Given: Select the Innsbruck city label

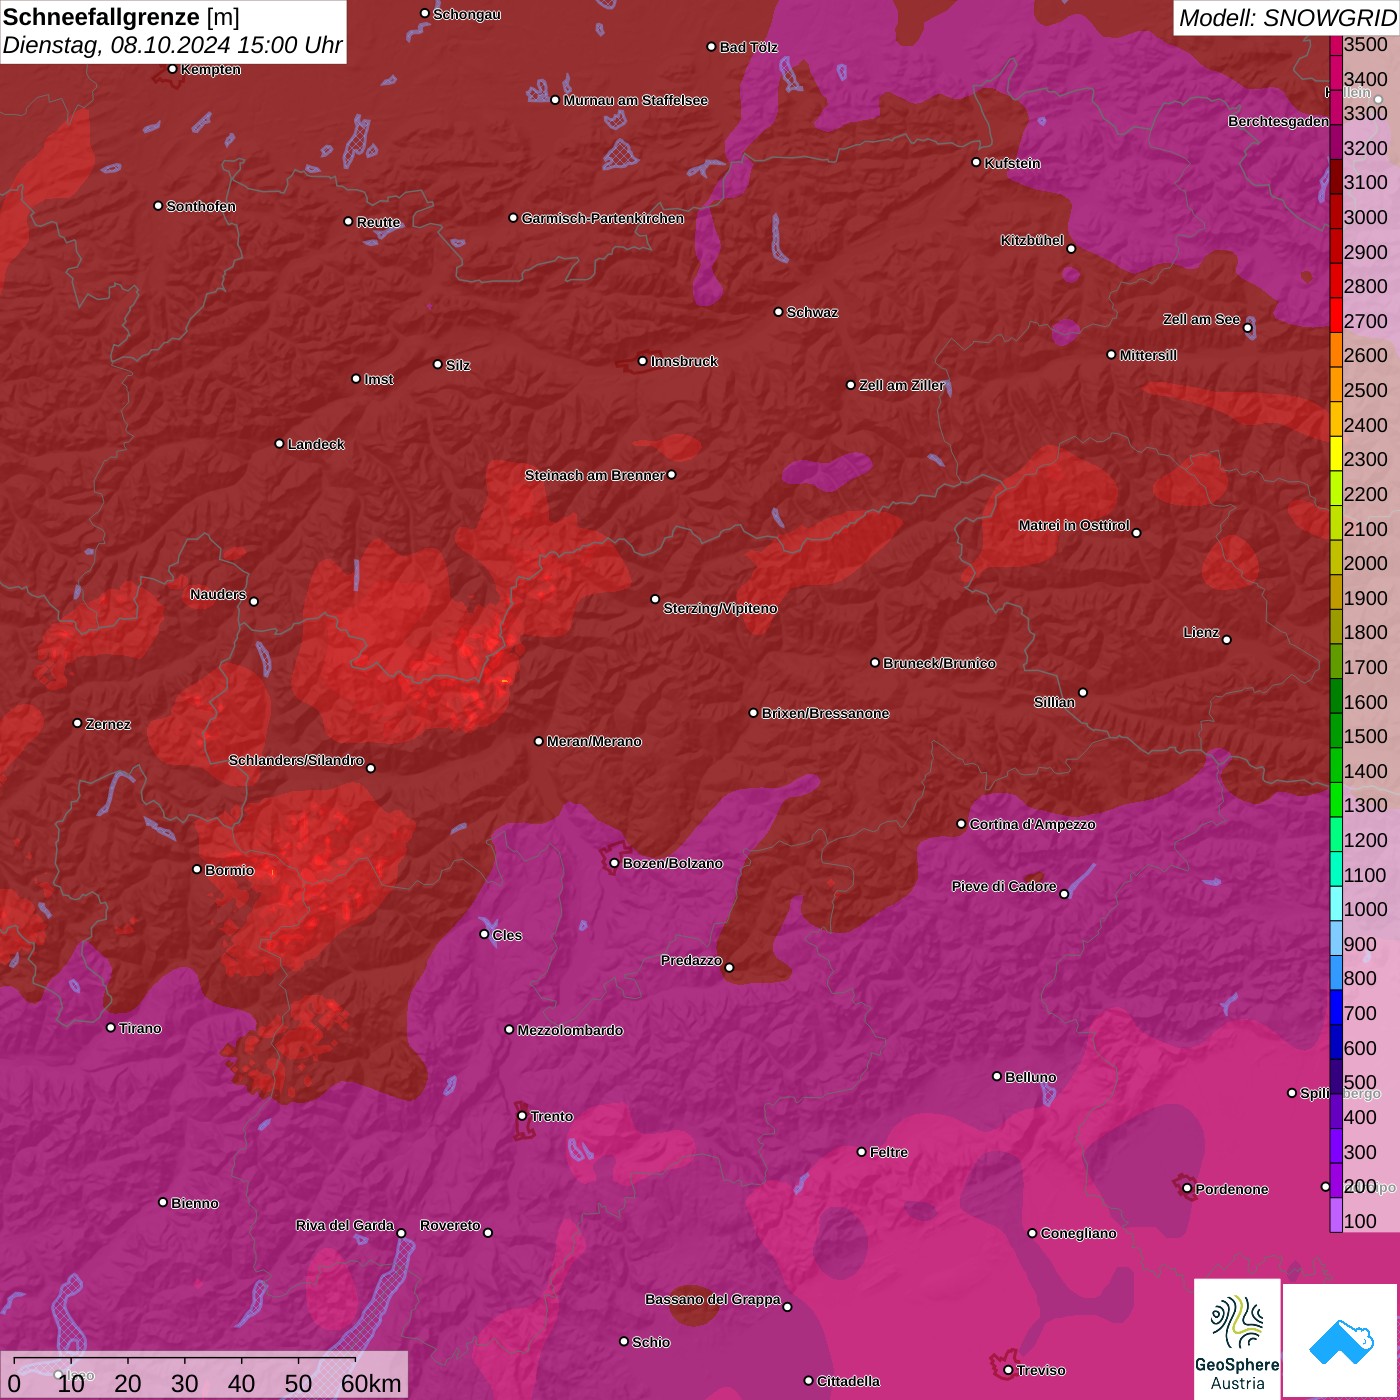Looking at the screenshot, I should (x=684, y=361).
